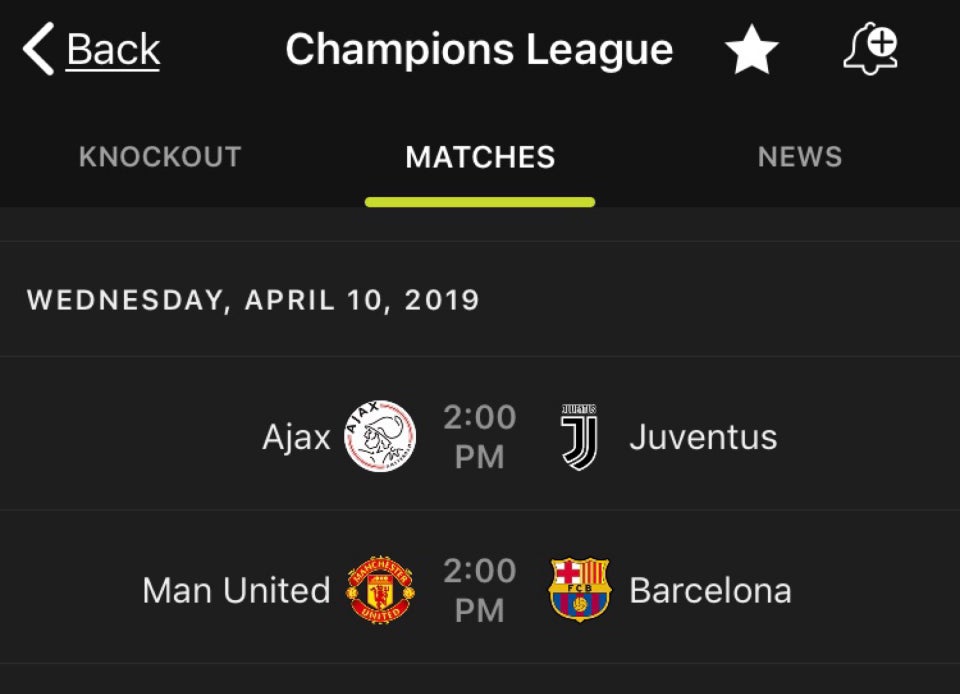The image size is (960, 694).
Task: Open Ajax vs Juventus 2:00 PM kickoff time
Action: tap(480, 437)
